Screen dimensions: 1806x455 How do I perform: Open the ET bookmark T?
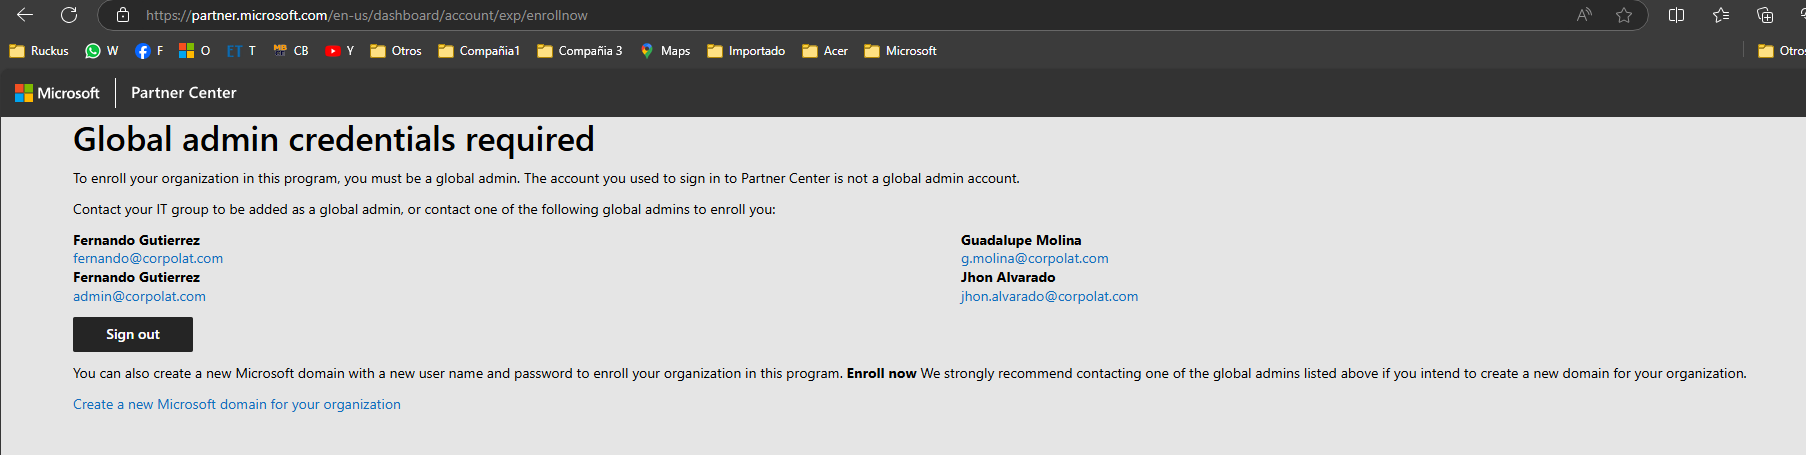point(241,51)
